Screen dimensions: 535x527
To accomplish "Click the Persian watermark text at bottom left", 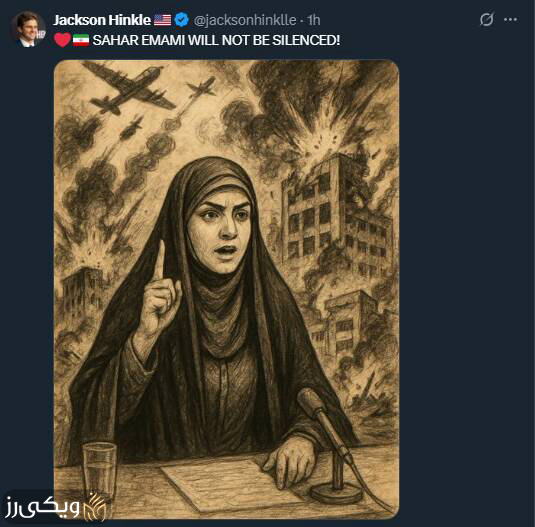I will click(42, 508).
